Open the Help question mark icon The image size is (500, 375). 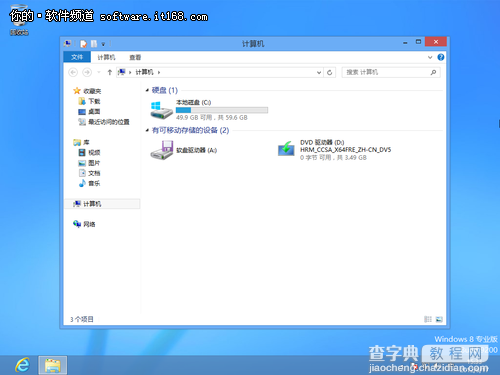point(441,57)
